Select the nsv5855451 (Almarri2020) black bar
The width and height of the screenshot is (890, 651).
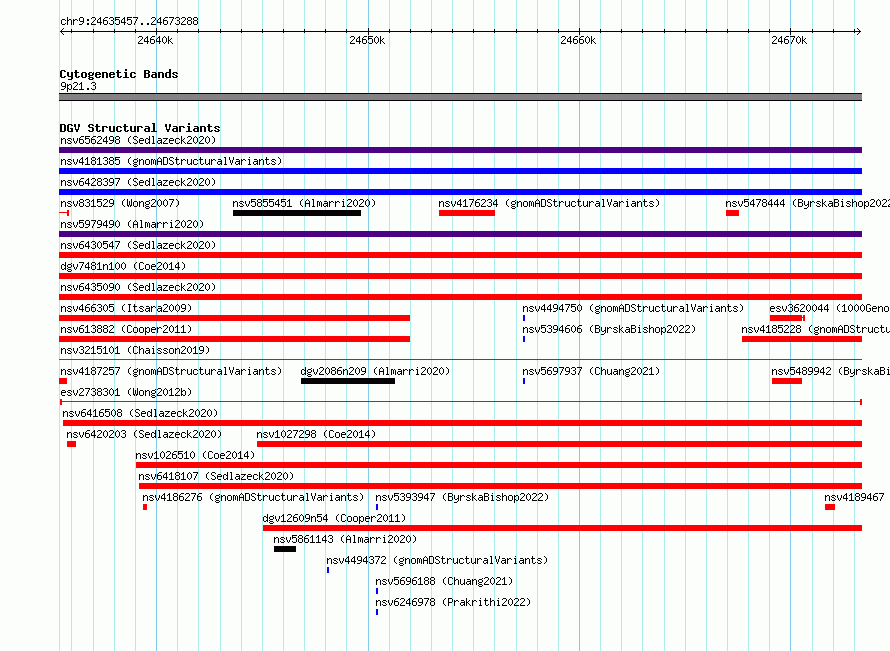point(297,213)
